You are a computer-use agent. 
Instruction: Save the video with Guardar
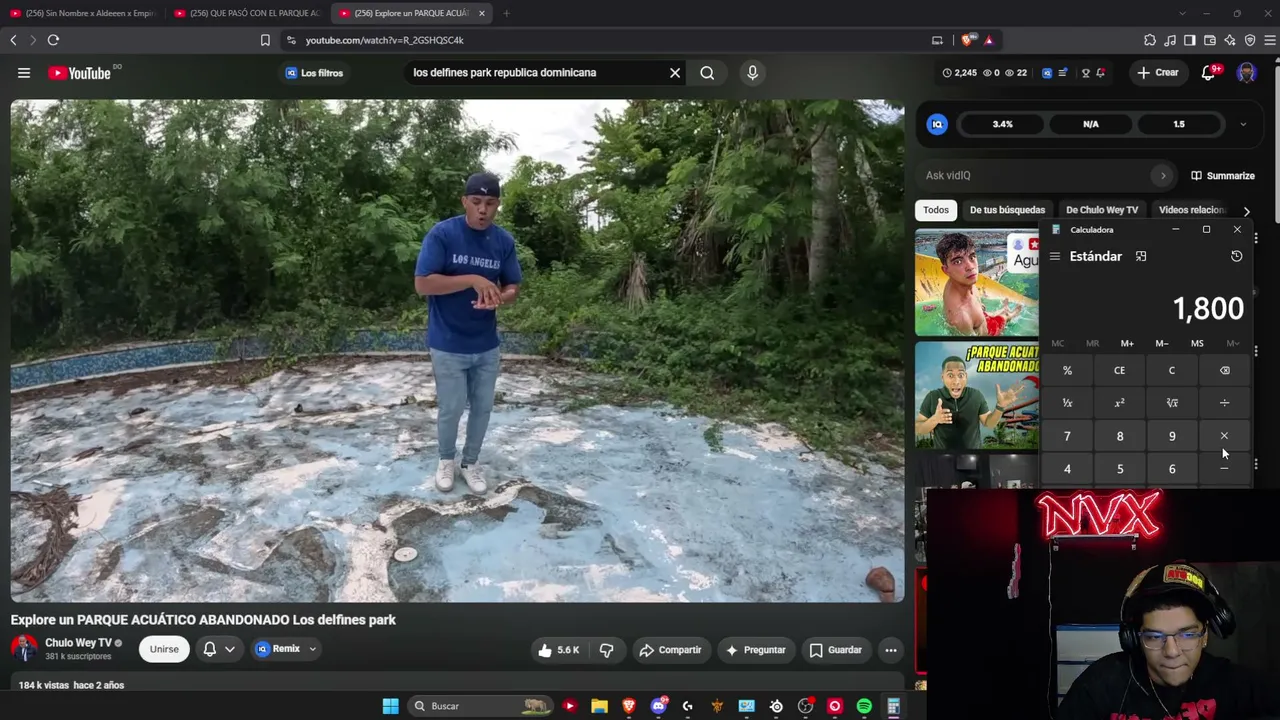835,650
